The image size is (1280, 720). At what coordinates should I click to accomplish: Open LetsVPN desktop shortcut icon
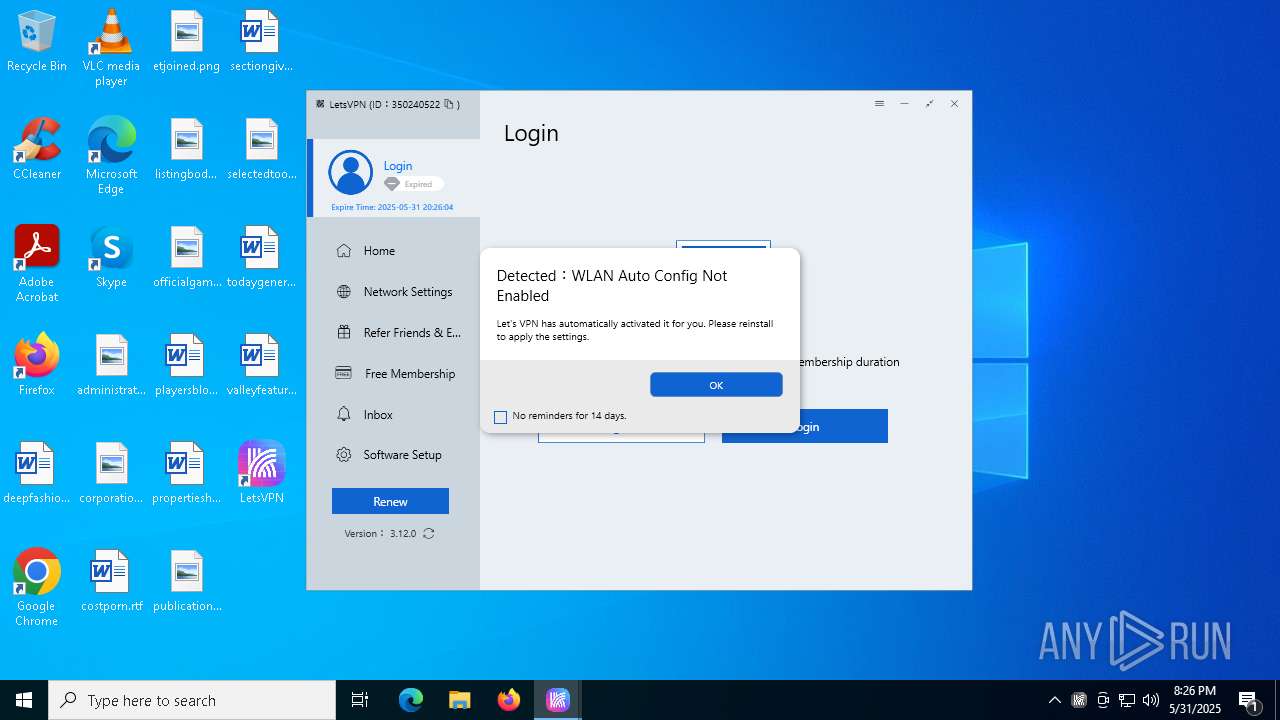coord(262,472)
